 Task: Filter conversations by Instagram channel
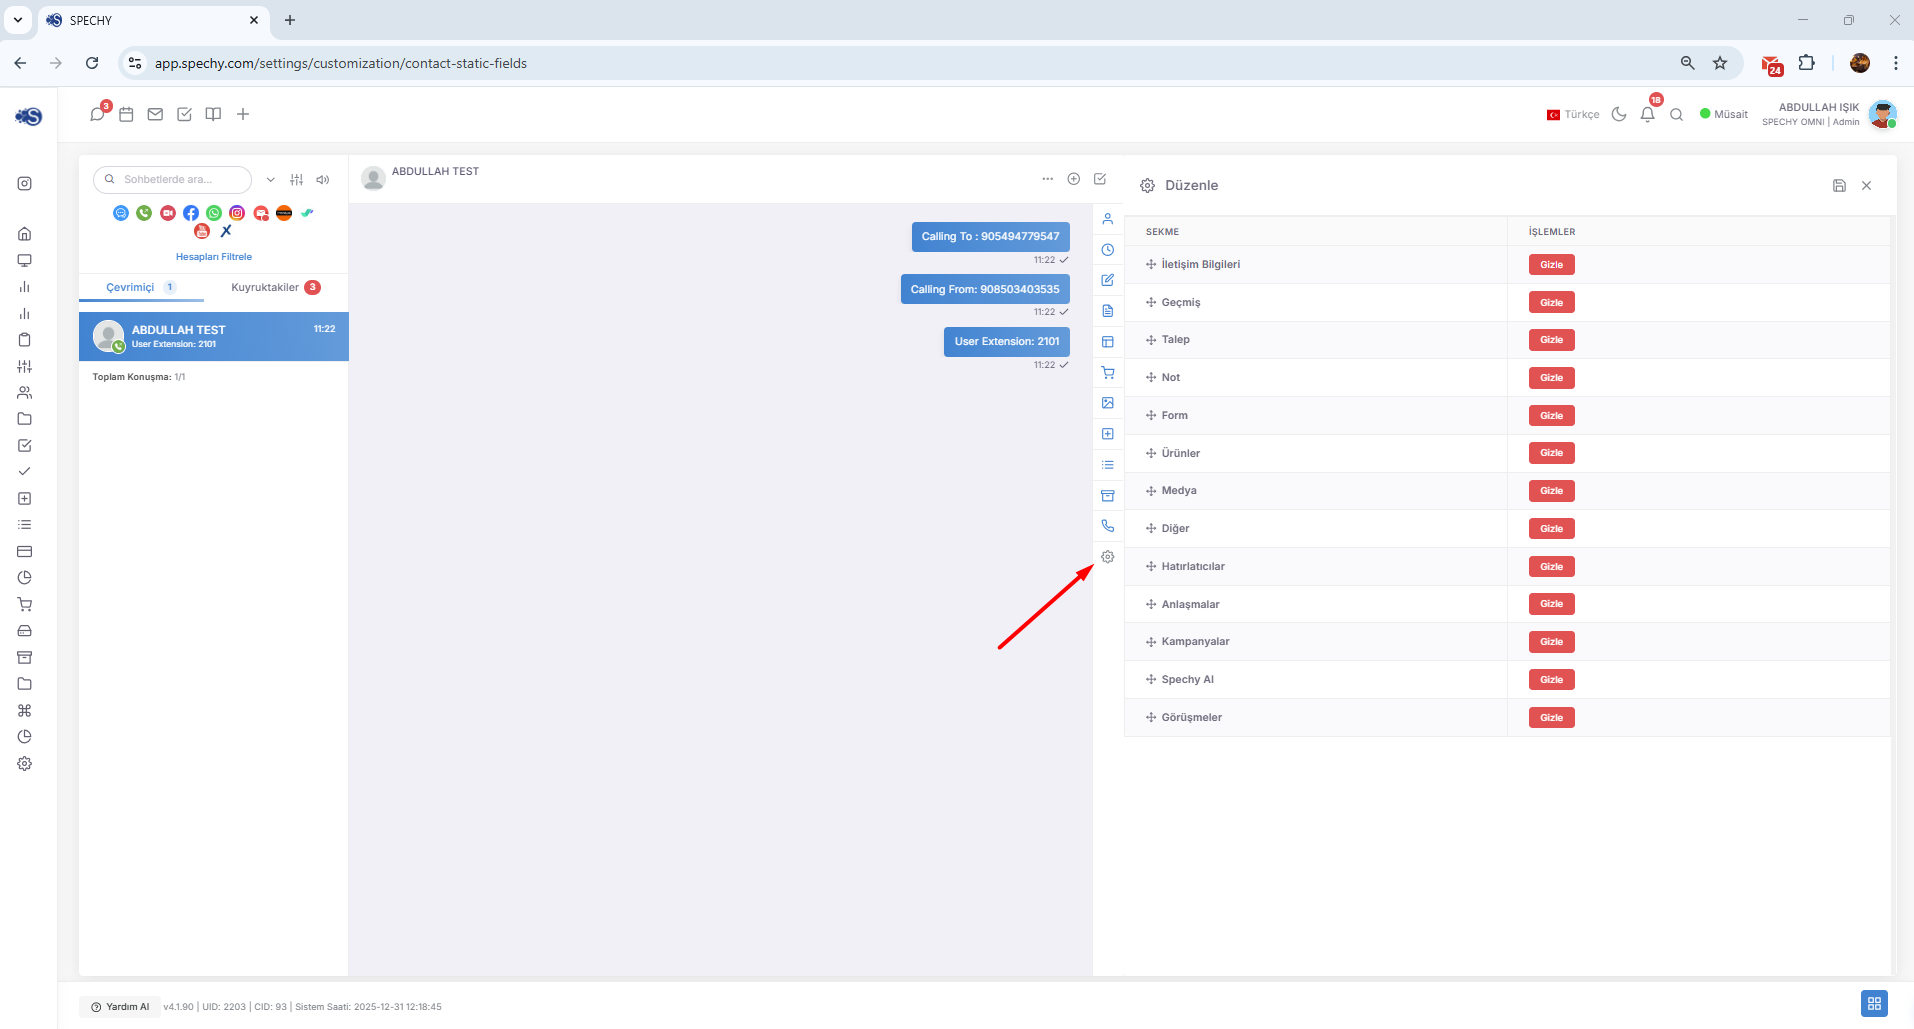click(237, 213)
